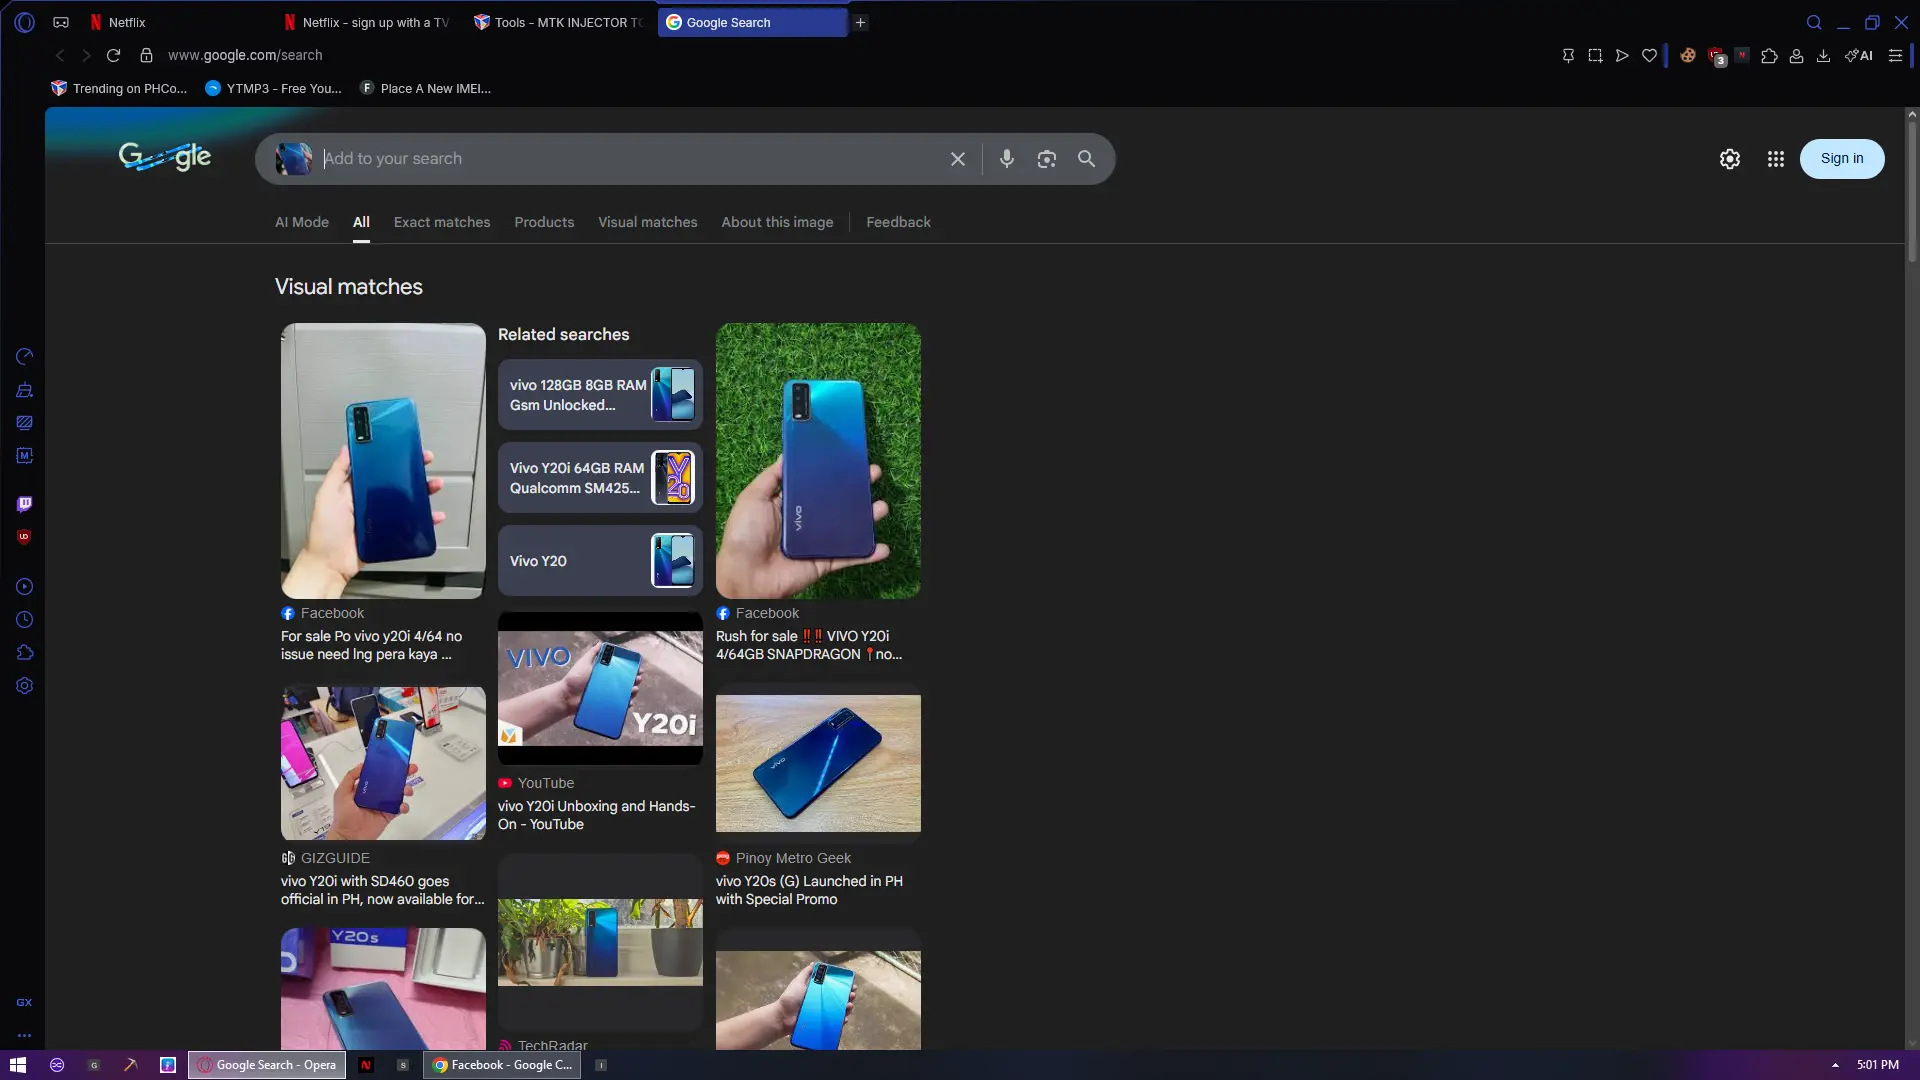Open the sidebar Player icon
The image size is (1920, 1080).
coord(25,587)
